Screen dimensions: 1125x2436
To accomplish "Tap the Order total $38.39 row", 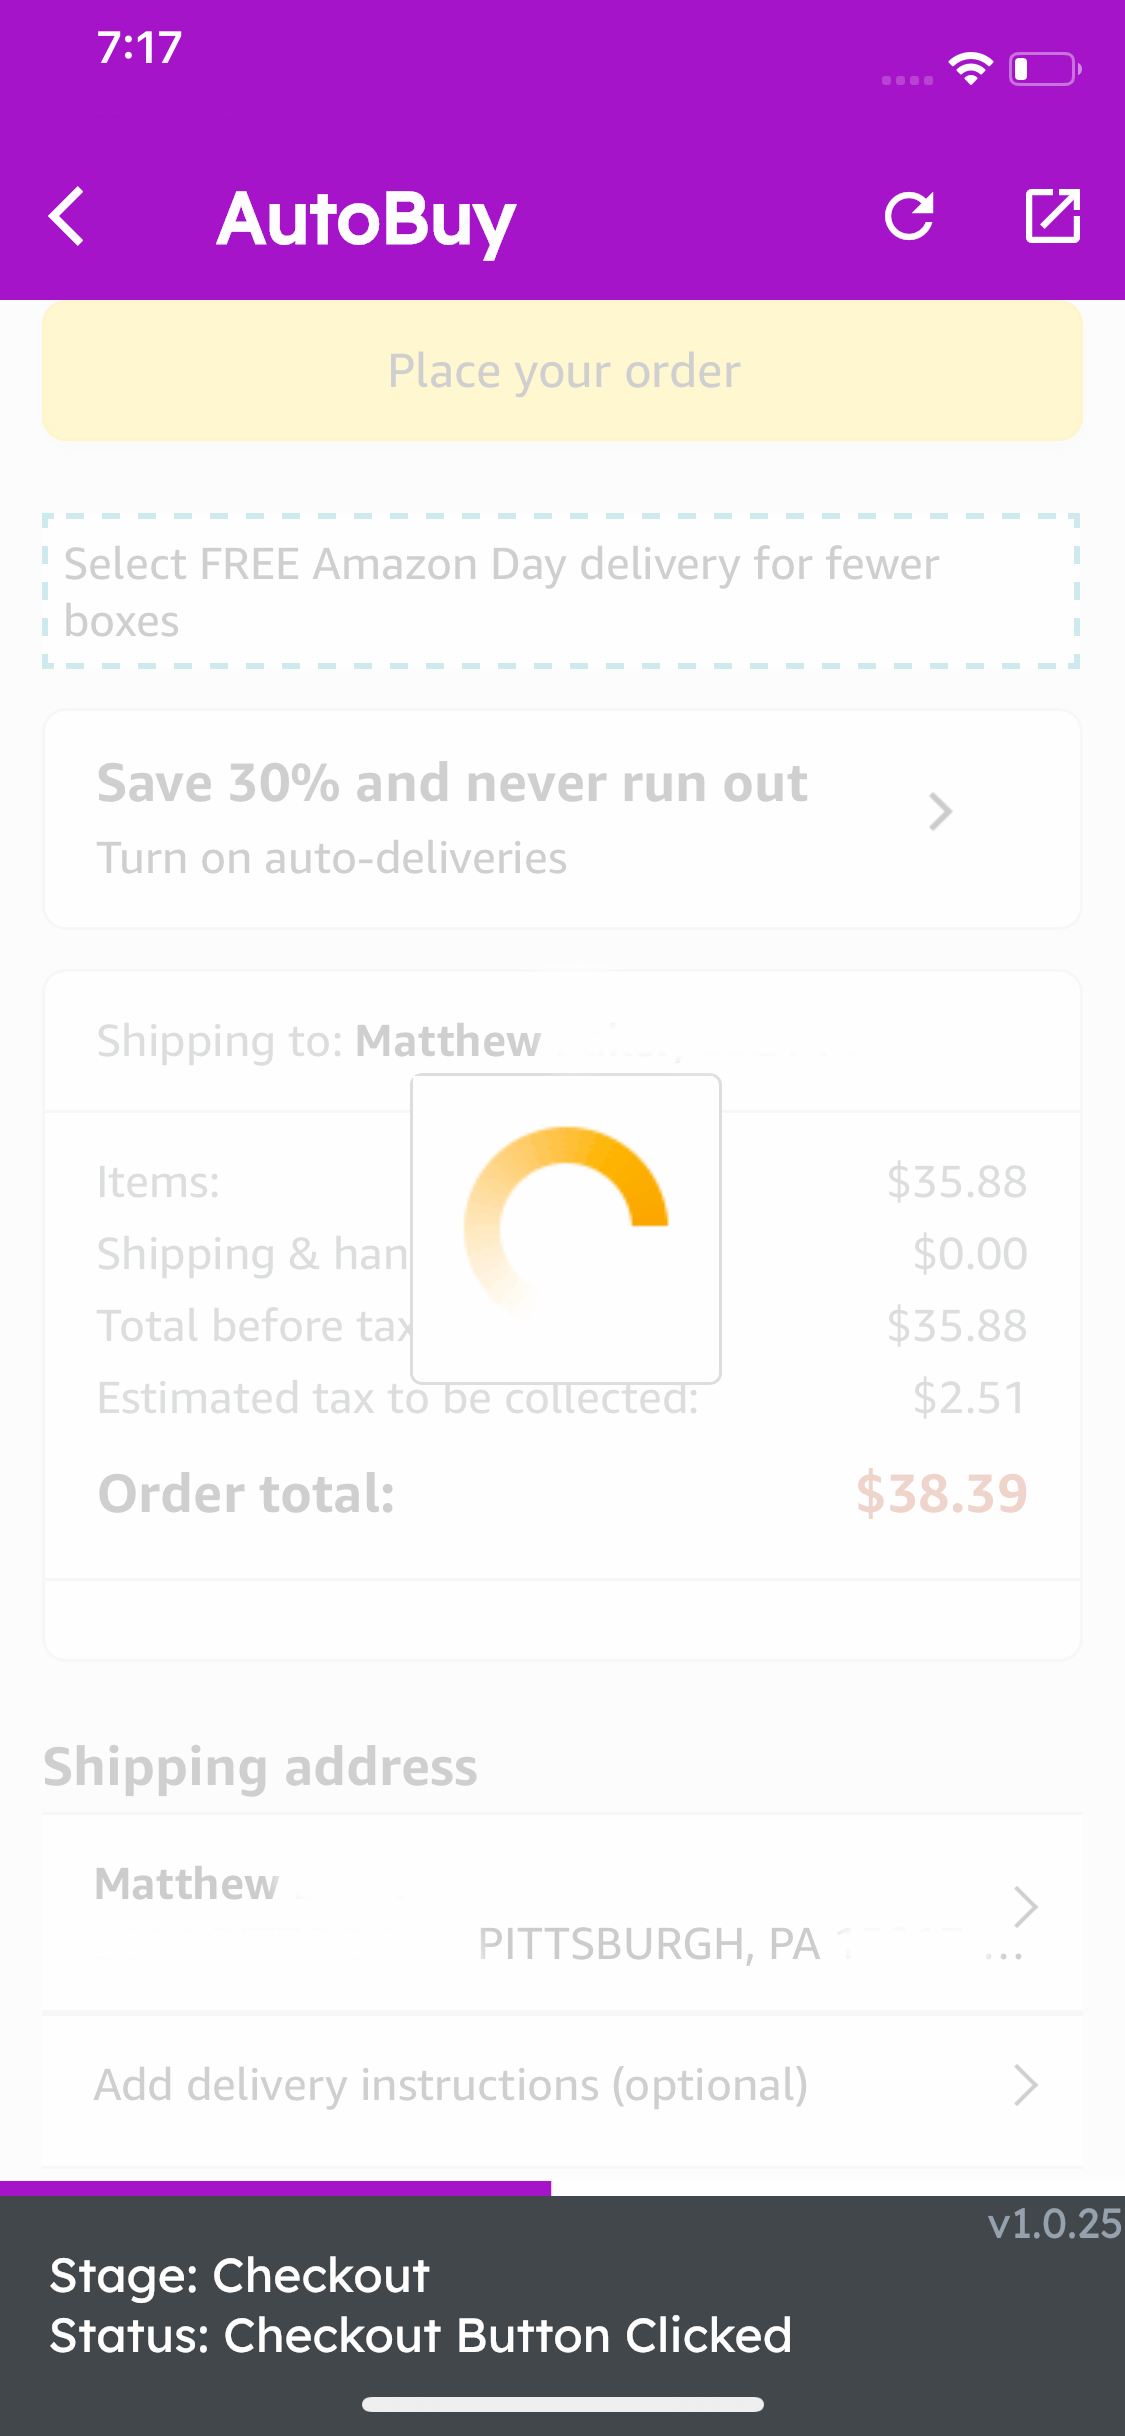I will (562, 1494).
